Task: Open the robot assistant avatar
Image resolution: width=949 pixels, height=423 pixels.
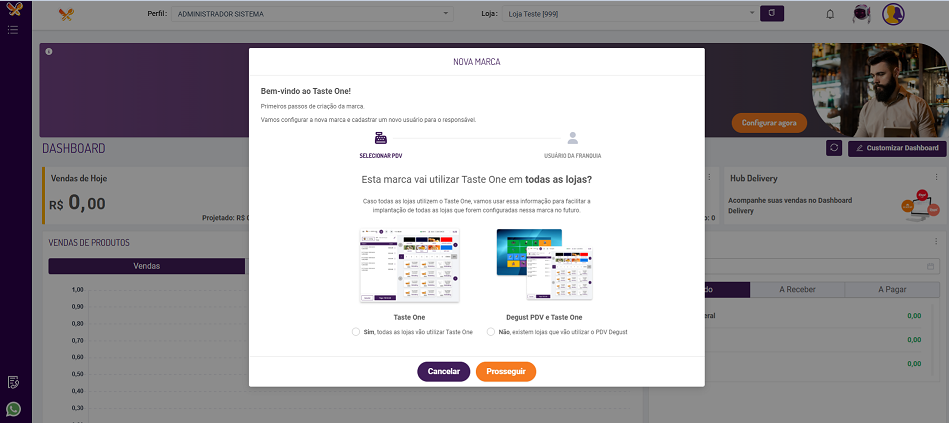Action: pyautogui.click(x=861, y=13)
